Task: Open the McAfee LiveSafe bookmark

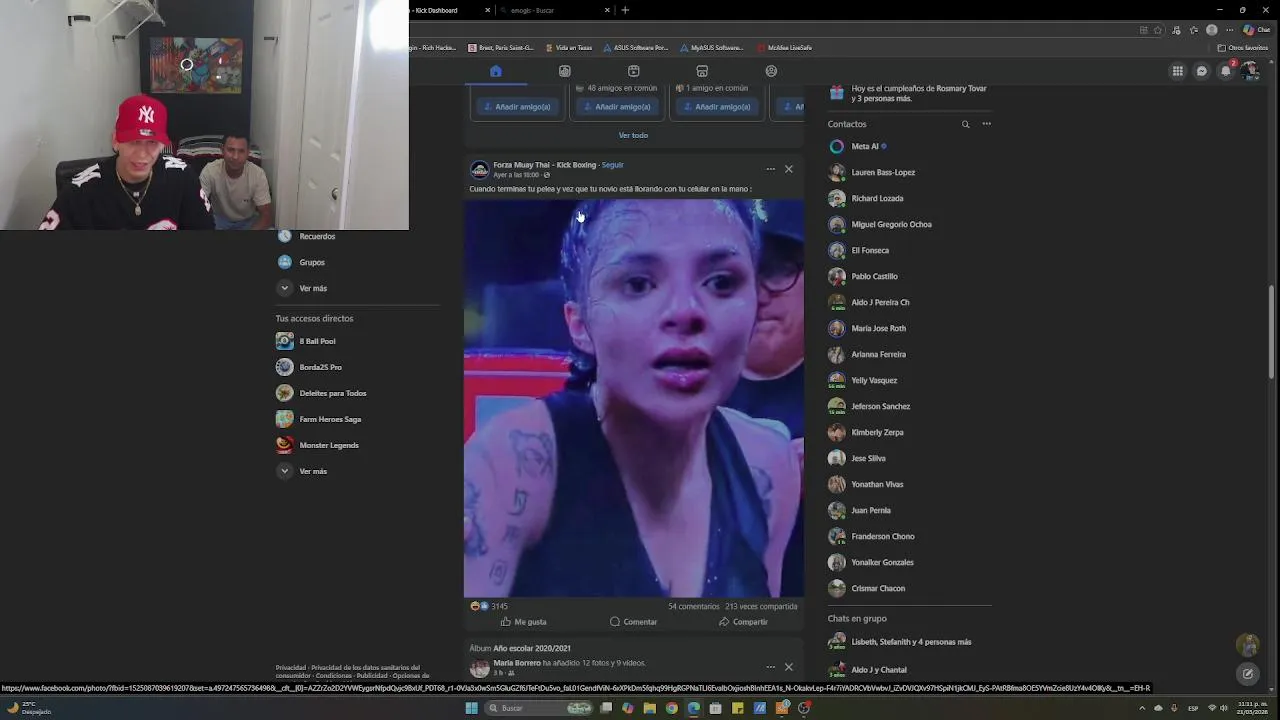Action: point(784,47)
